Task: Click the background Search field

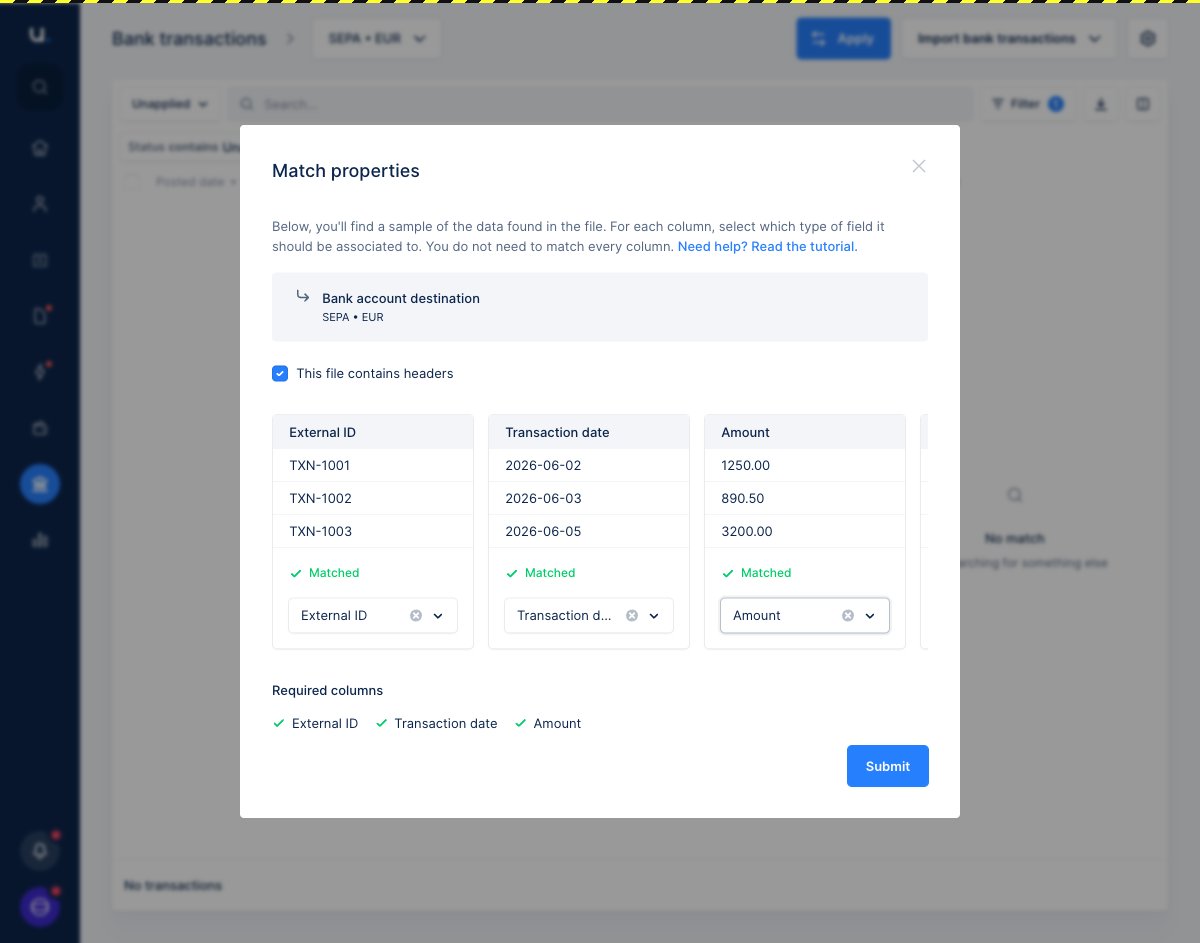Action: click(x=600, y=104)
